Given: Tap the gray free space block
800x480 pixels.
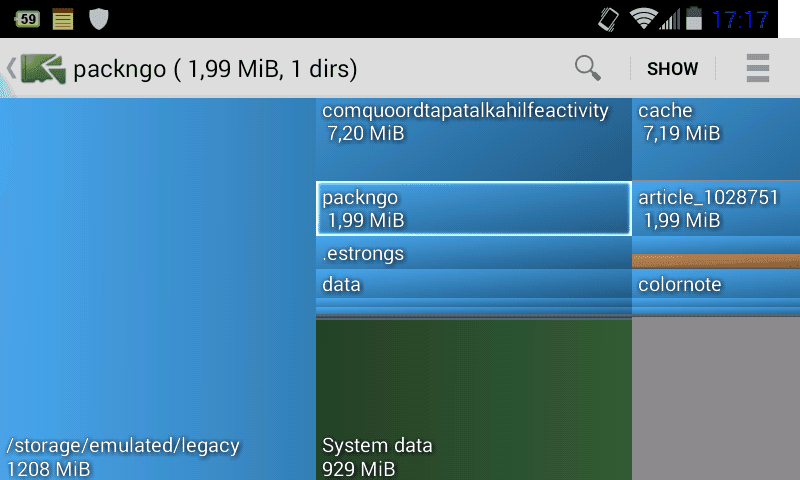Looking at the screenshot, I should pos(716,399).
